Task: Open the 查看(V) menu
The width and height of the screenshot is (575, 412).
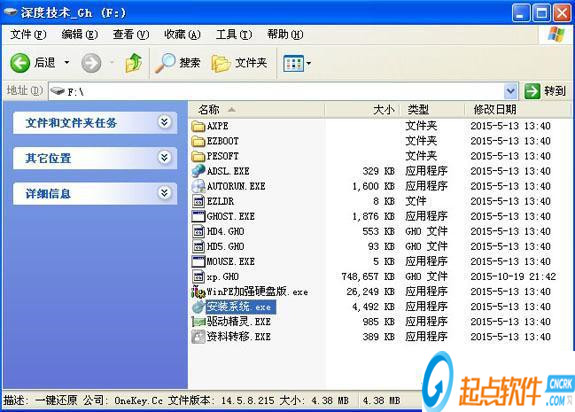Action: pos(131,34)
